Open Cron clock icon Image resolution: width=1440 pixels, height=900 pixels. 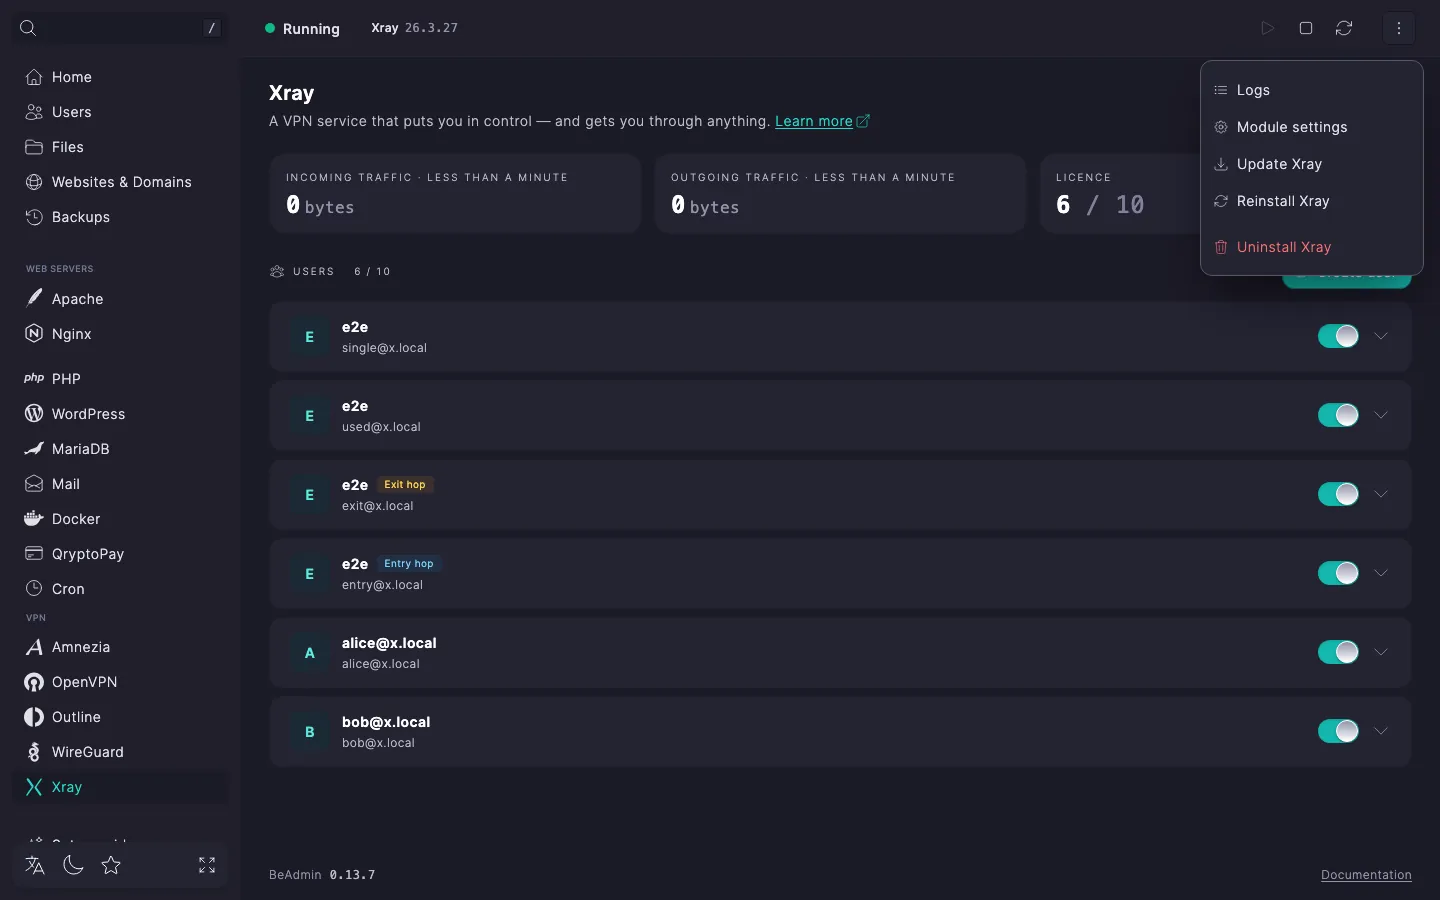click(x=34, y=589)
